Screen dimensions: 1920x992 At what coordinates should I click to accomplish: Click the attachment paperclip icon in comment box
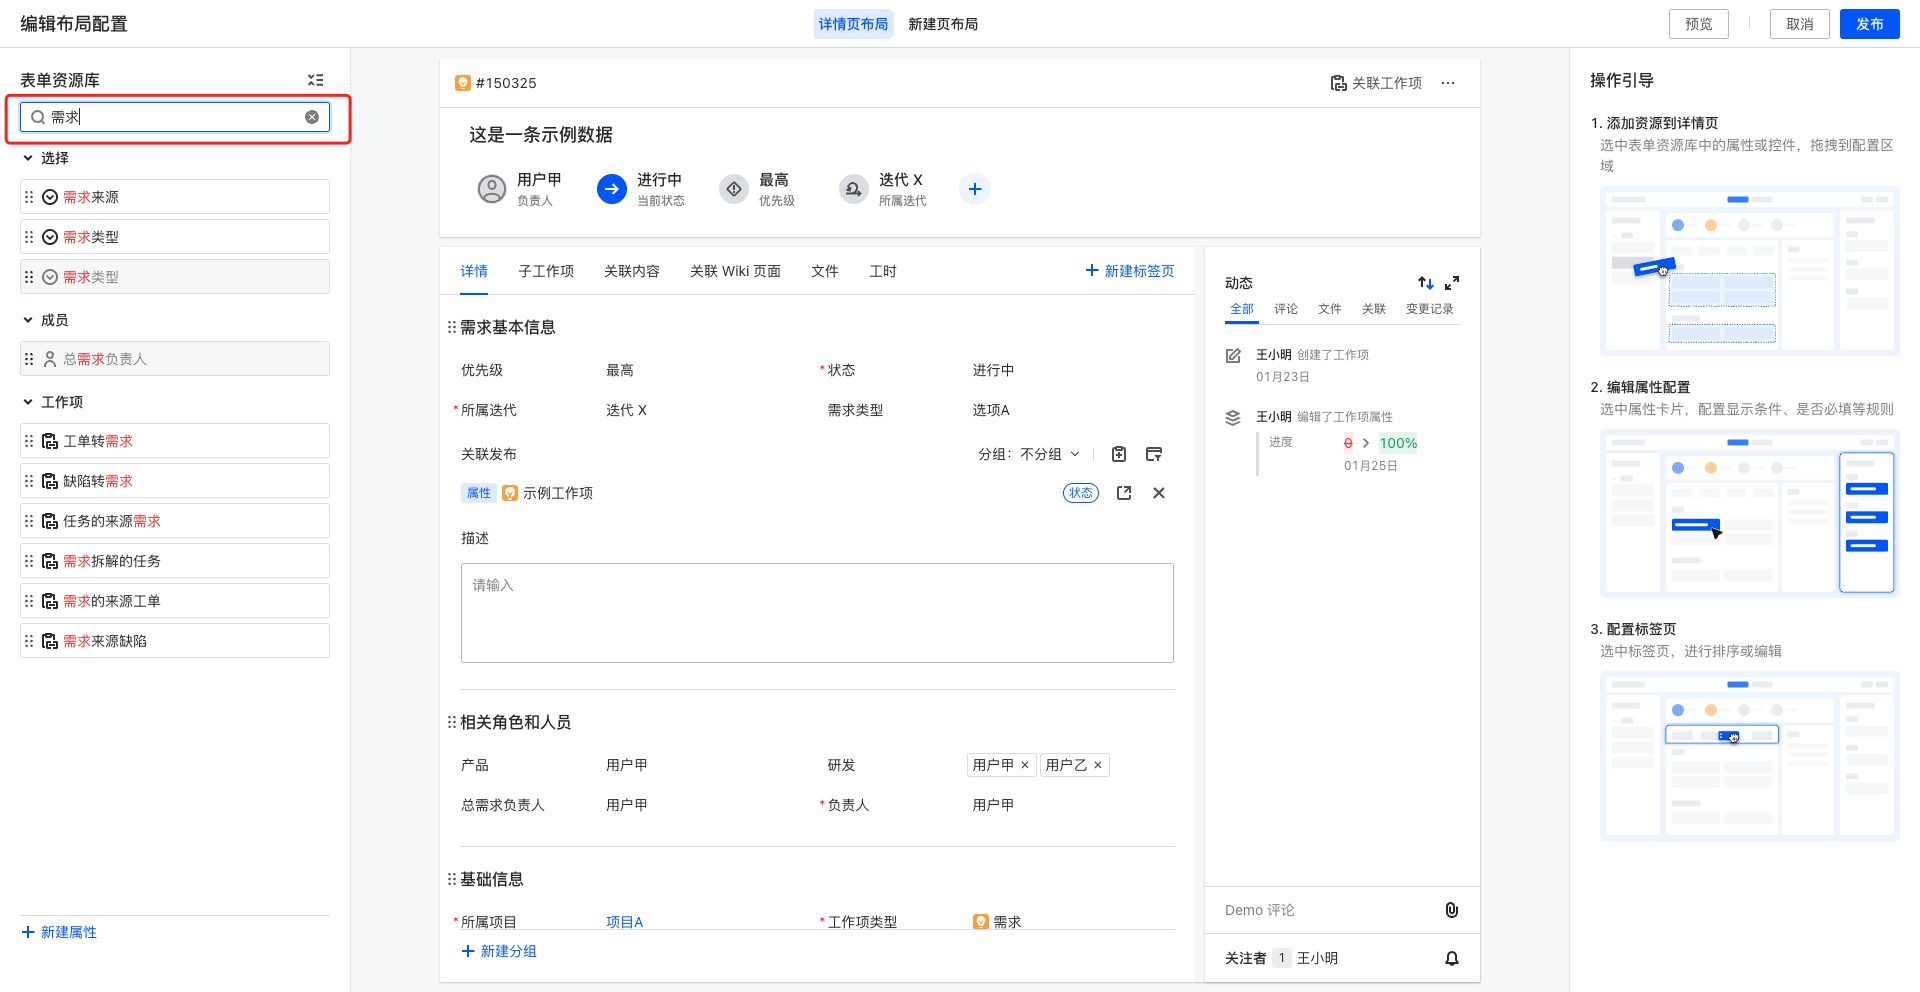pos(1452,910)
